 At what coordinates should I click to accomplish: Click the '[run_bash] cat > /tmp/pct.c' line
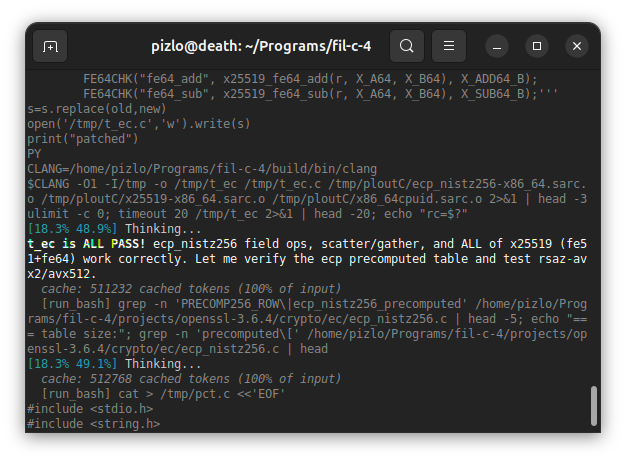click(x=163, y=394)
